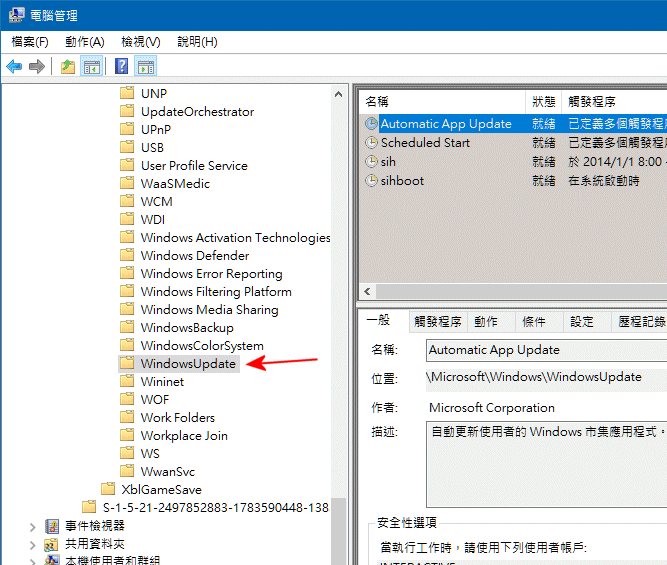The height and width of the screenshot is (565, 667).
Task: Select the Wininet tree item
Action: 162,382
